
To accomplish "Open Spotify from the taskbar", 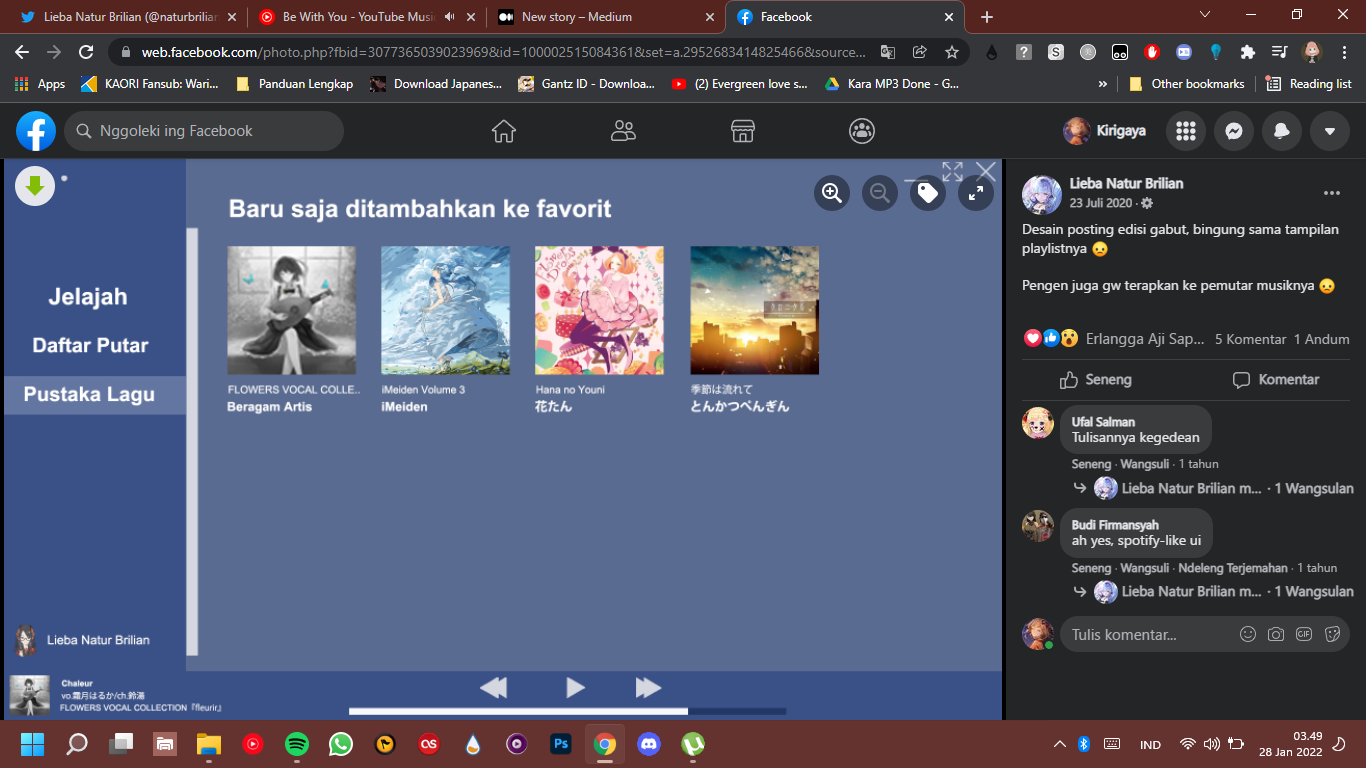I will coord(297,744).
